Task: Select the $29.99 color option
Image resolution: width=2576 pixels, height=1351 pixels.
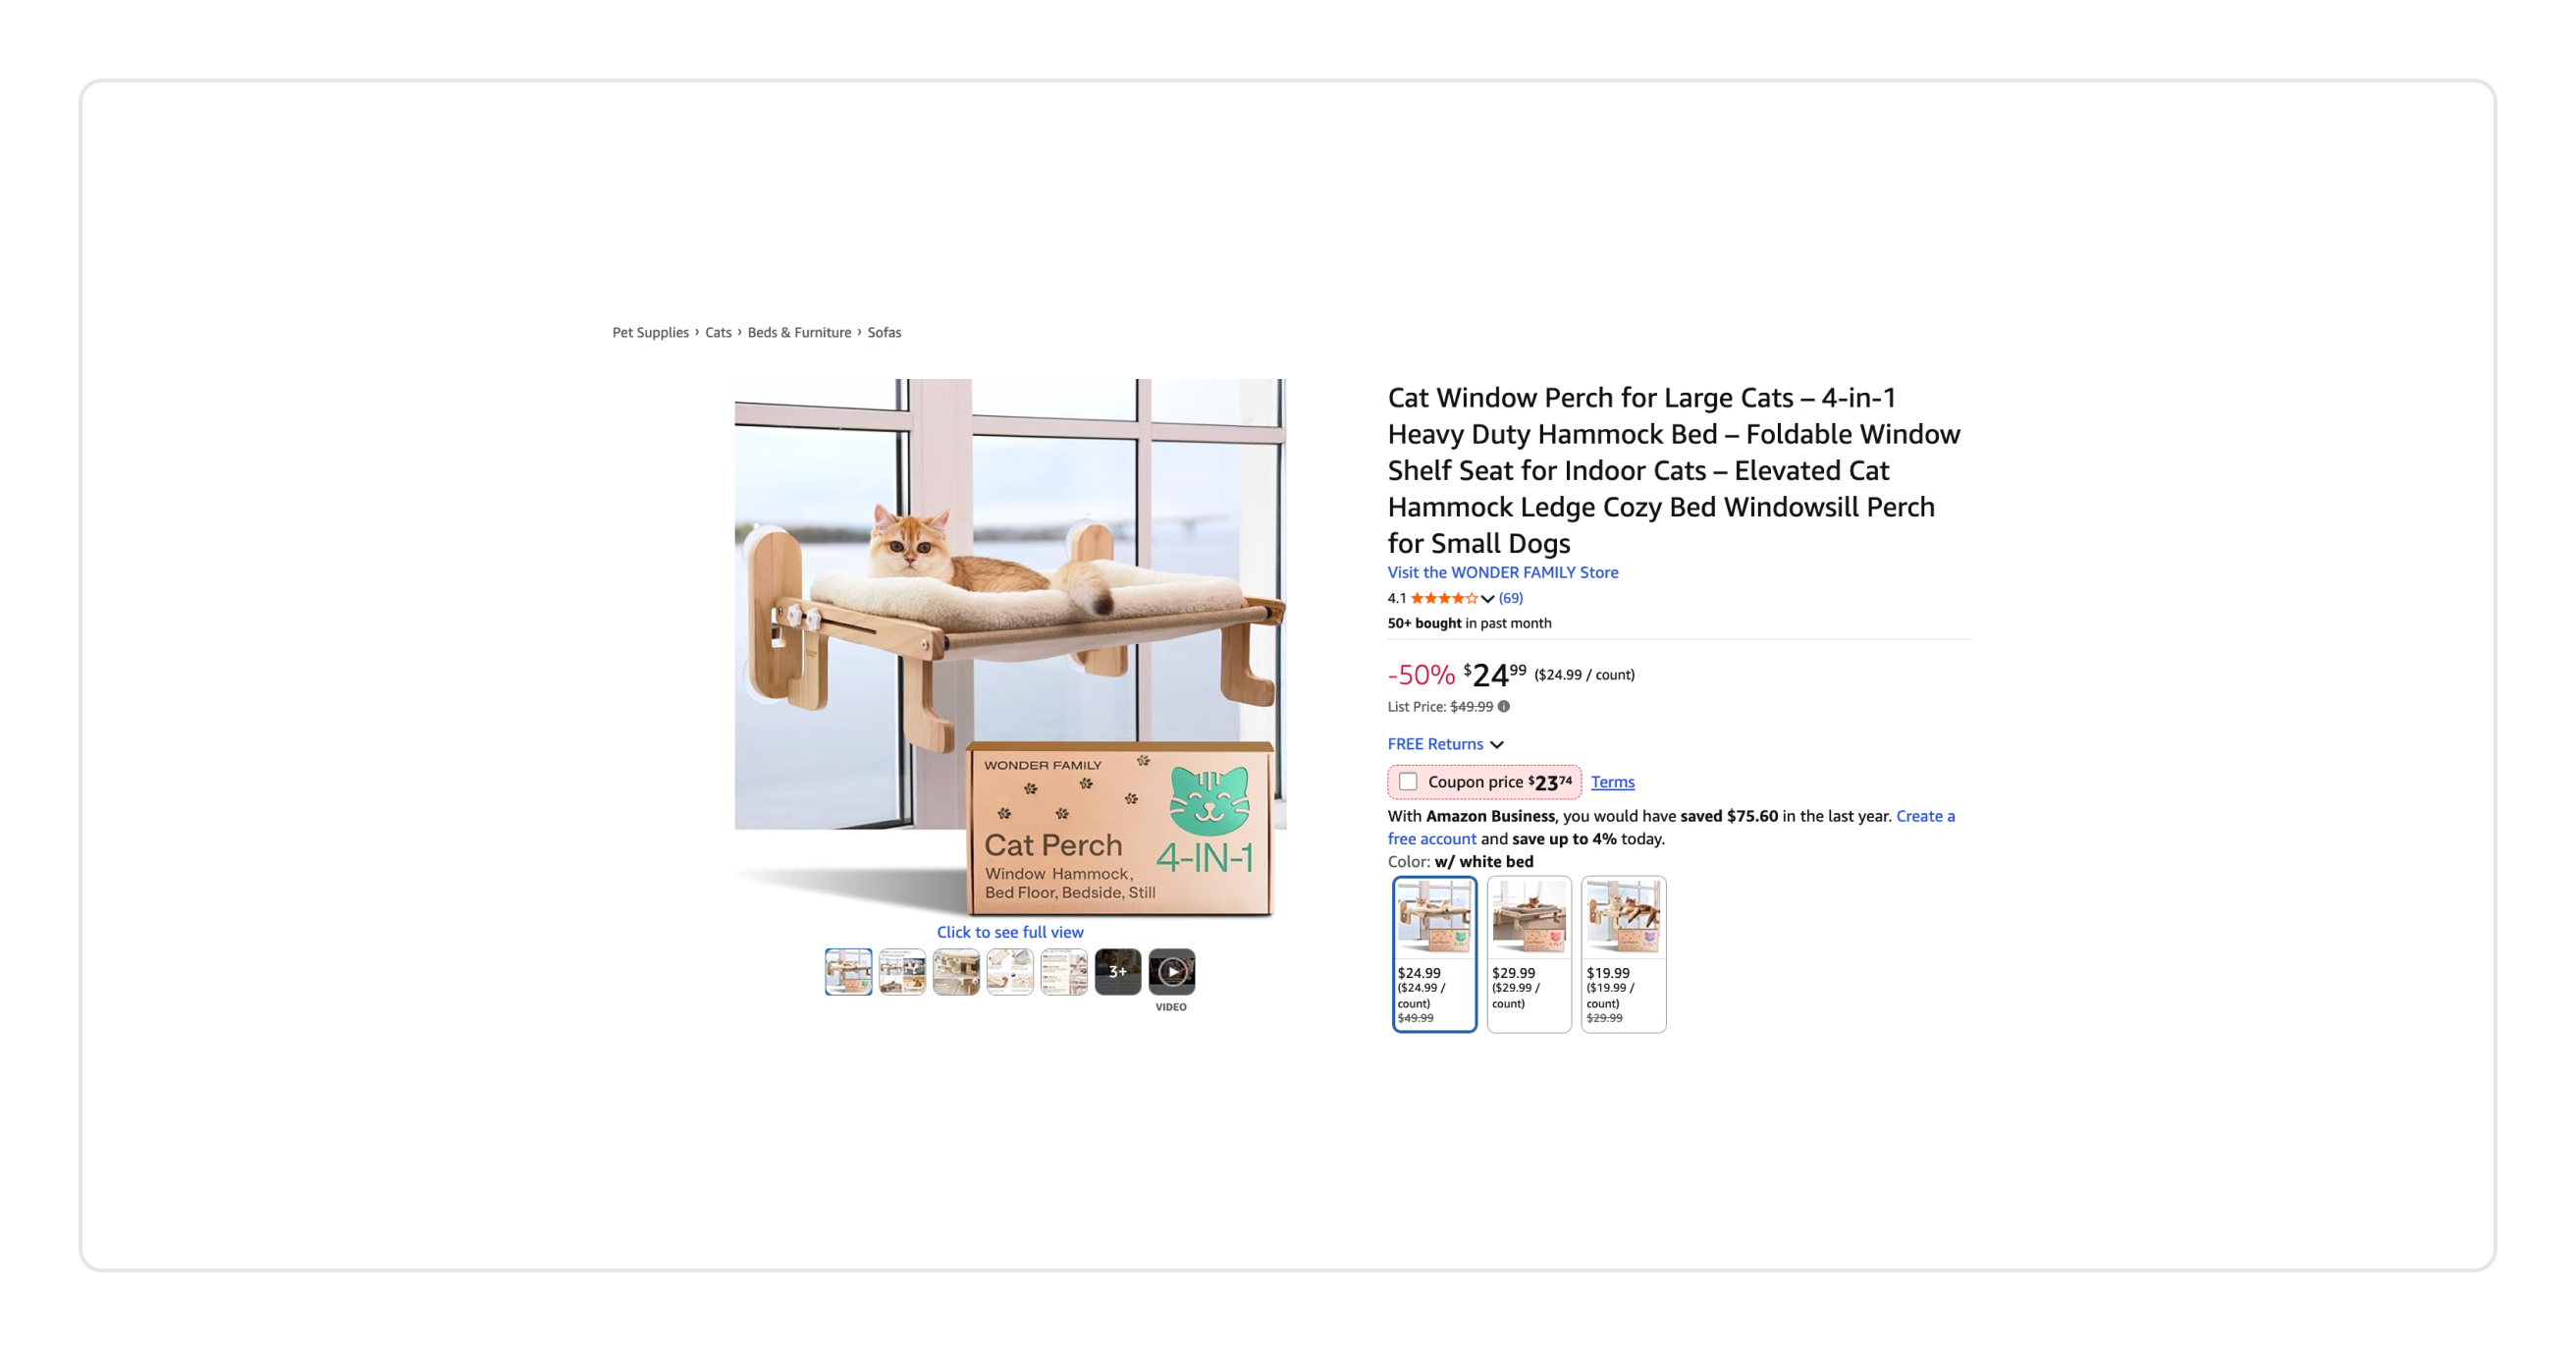Action: click(x=1528, y=954)
